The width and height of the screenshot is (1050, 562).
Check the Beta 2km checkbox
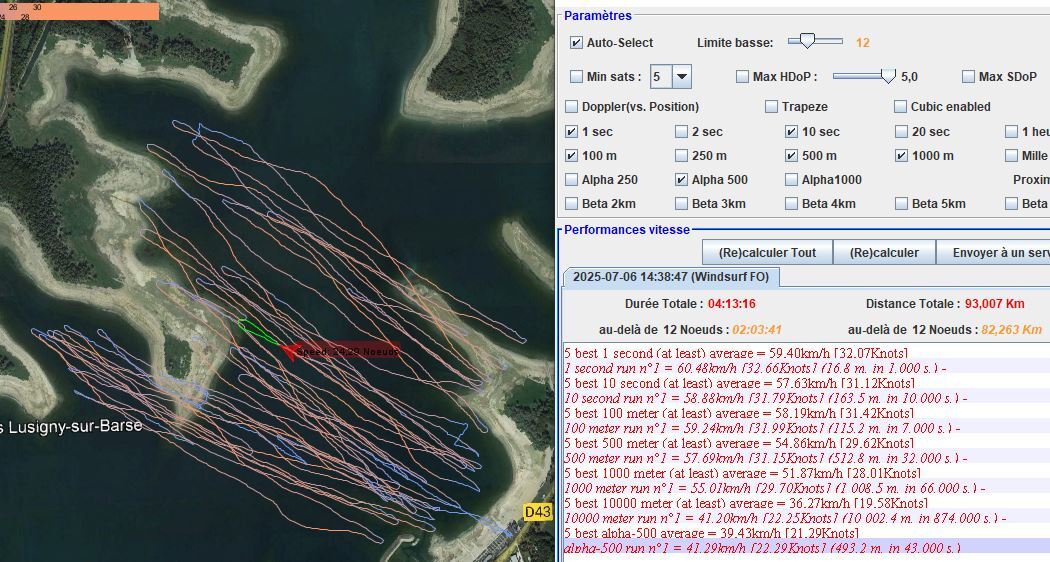[x=571, y=204]
